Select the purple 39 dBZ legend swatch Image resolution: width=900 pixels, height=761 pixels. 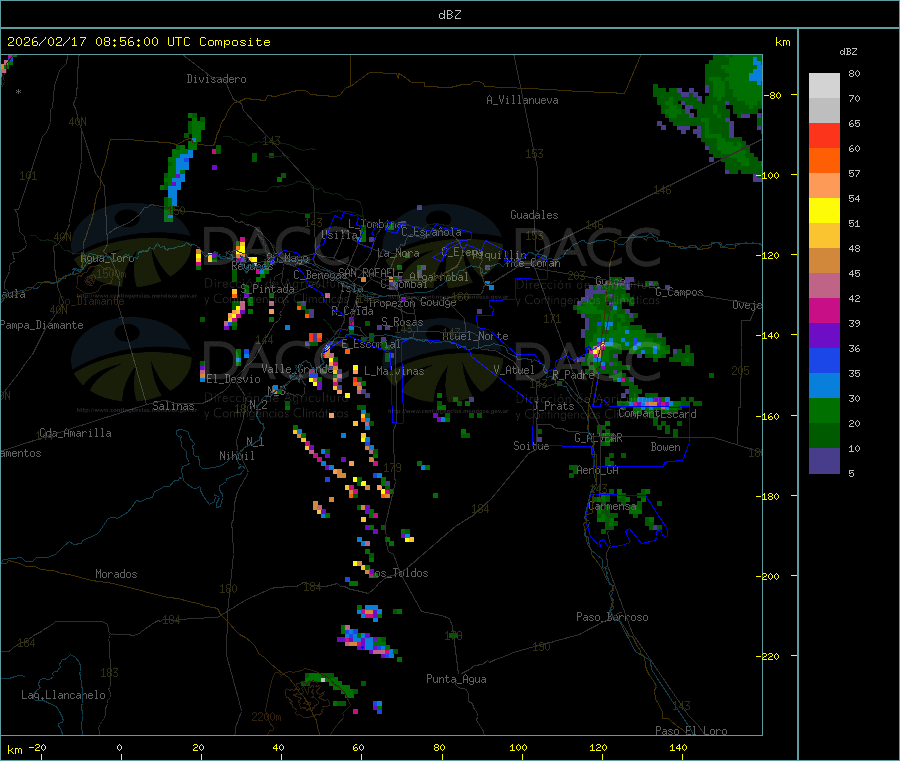824,336
